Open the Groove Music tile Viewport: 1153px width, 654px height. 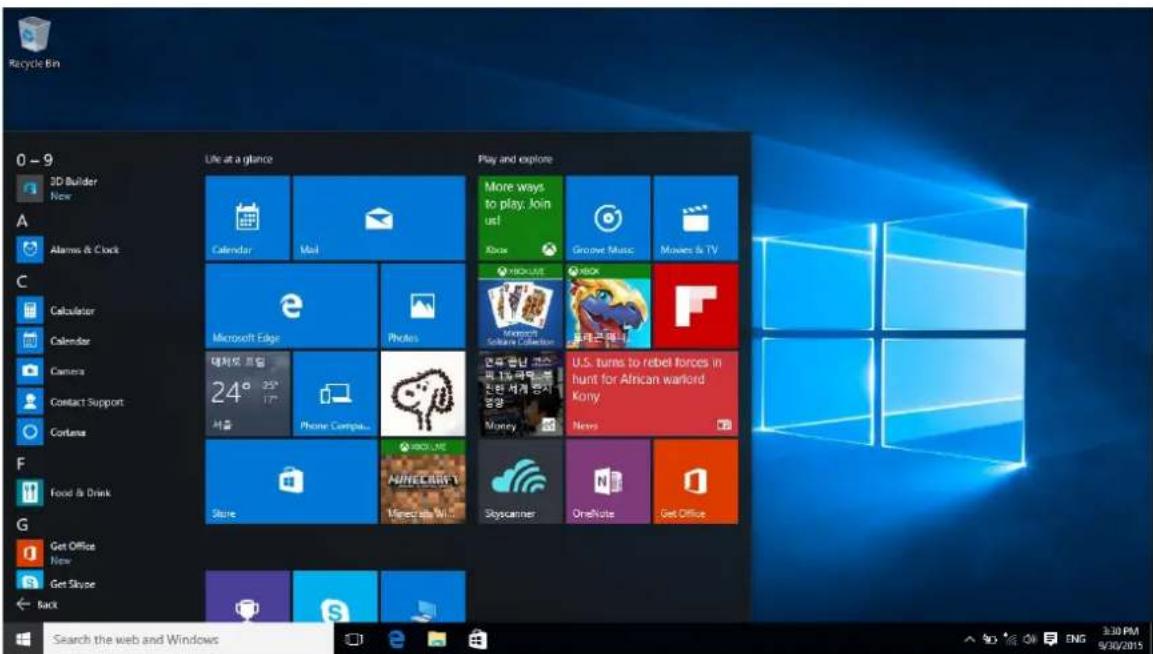pyautogui.click(x=608, y=218)
